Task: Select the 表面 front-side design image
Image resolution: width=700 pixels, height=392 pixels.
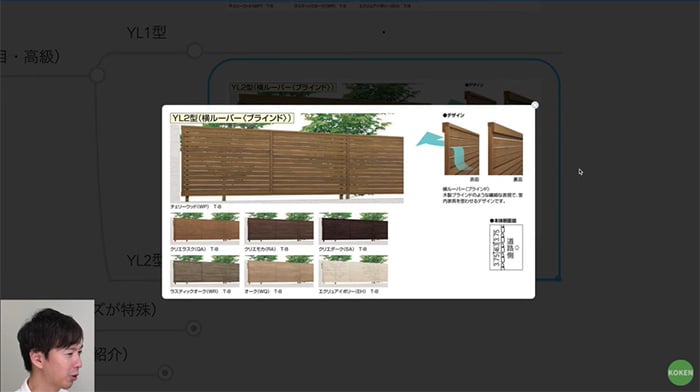Action: (461, 150)
